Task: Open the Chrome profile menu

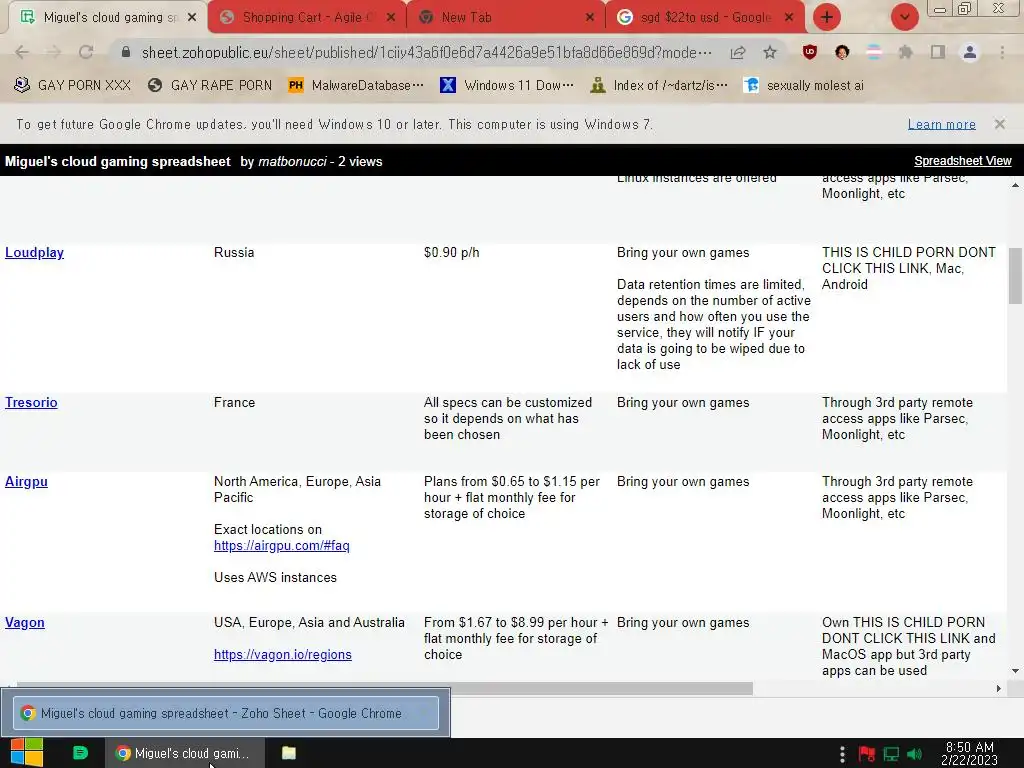Action: [x=970, y=52]
